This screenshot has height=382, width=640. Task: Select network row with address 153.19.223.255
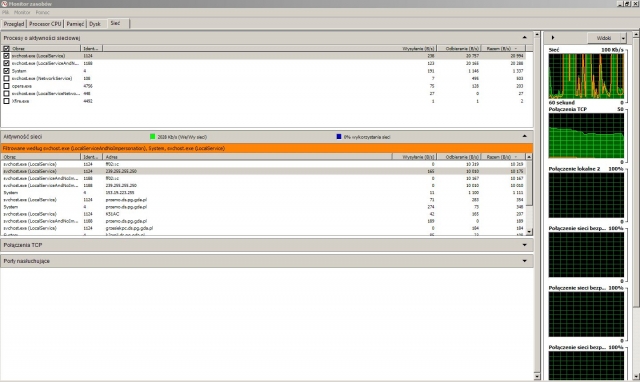point(263,193)
